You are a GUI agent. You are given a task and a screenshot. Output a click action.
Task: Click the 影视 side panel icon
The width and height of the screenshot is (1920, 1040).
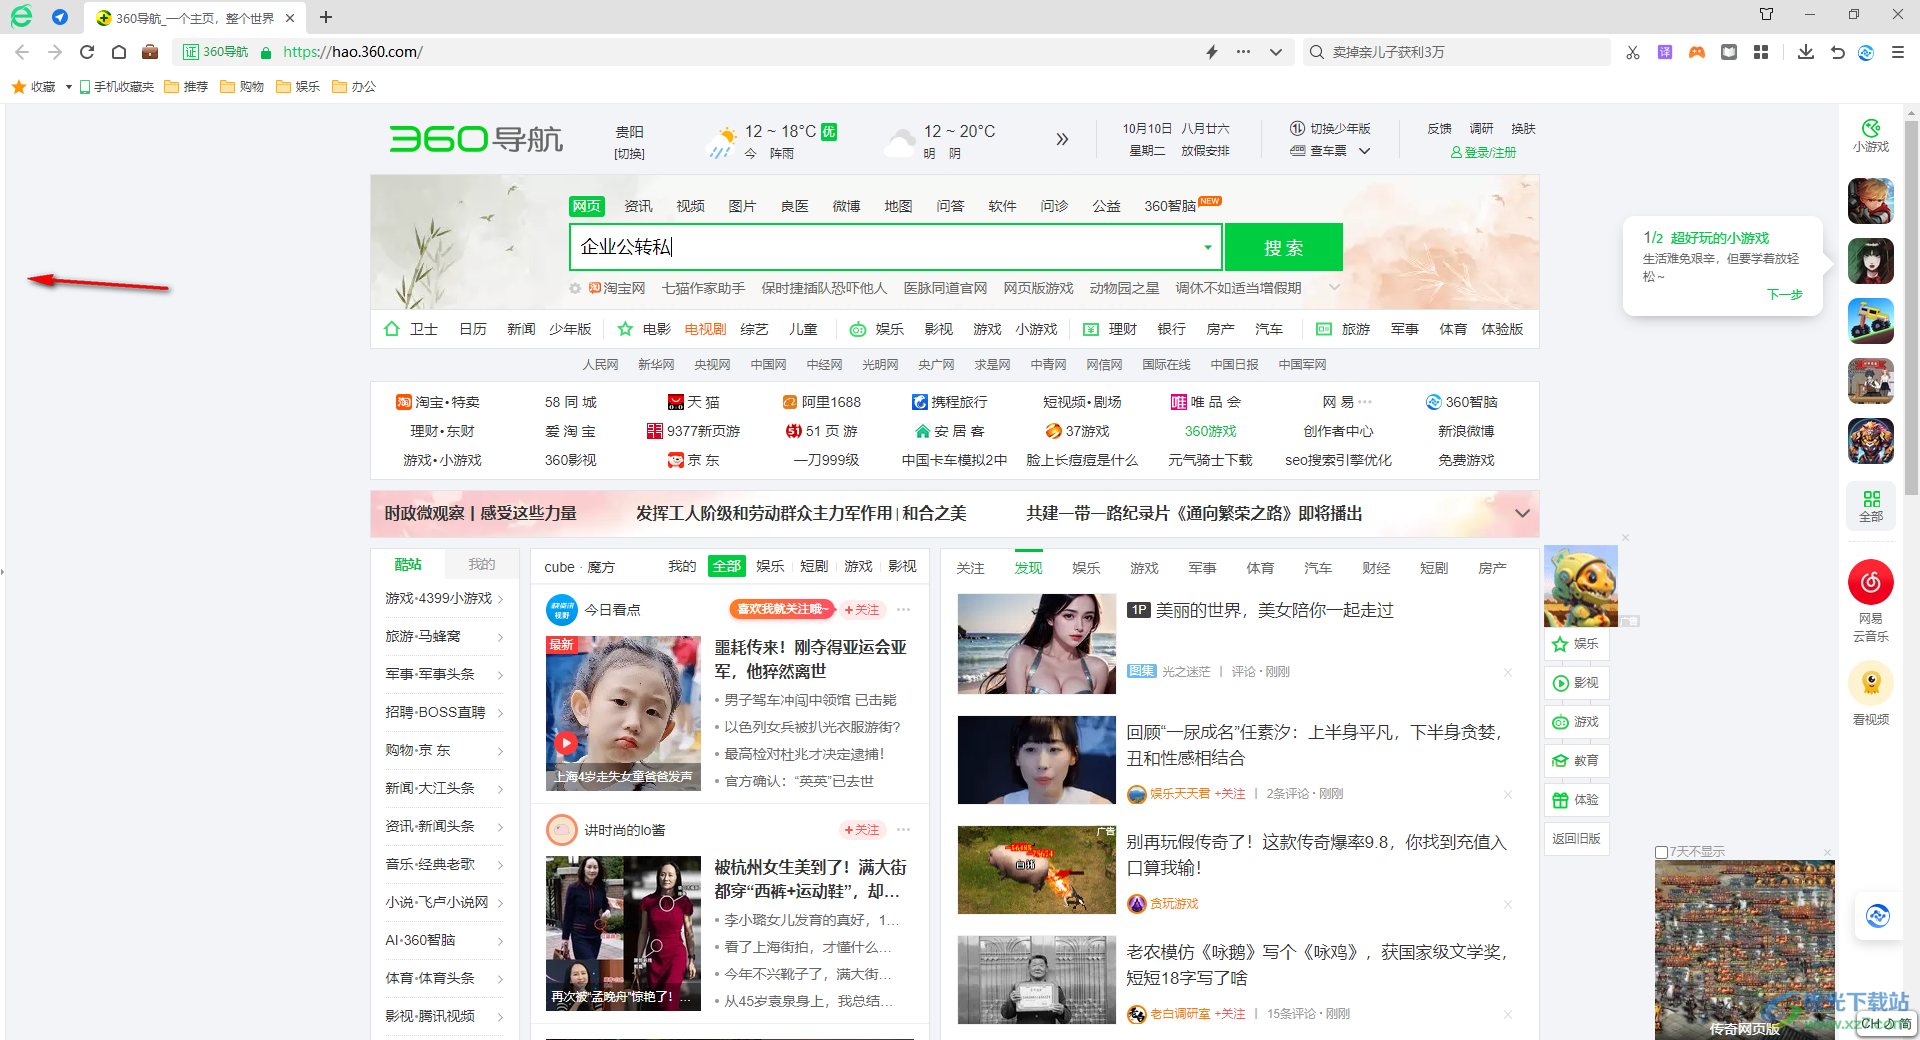(x=1576, y=683)
